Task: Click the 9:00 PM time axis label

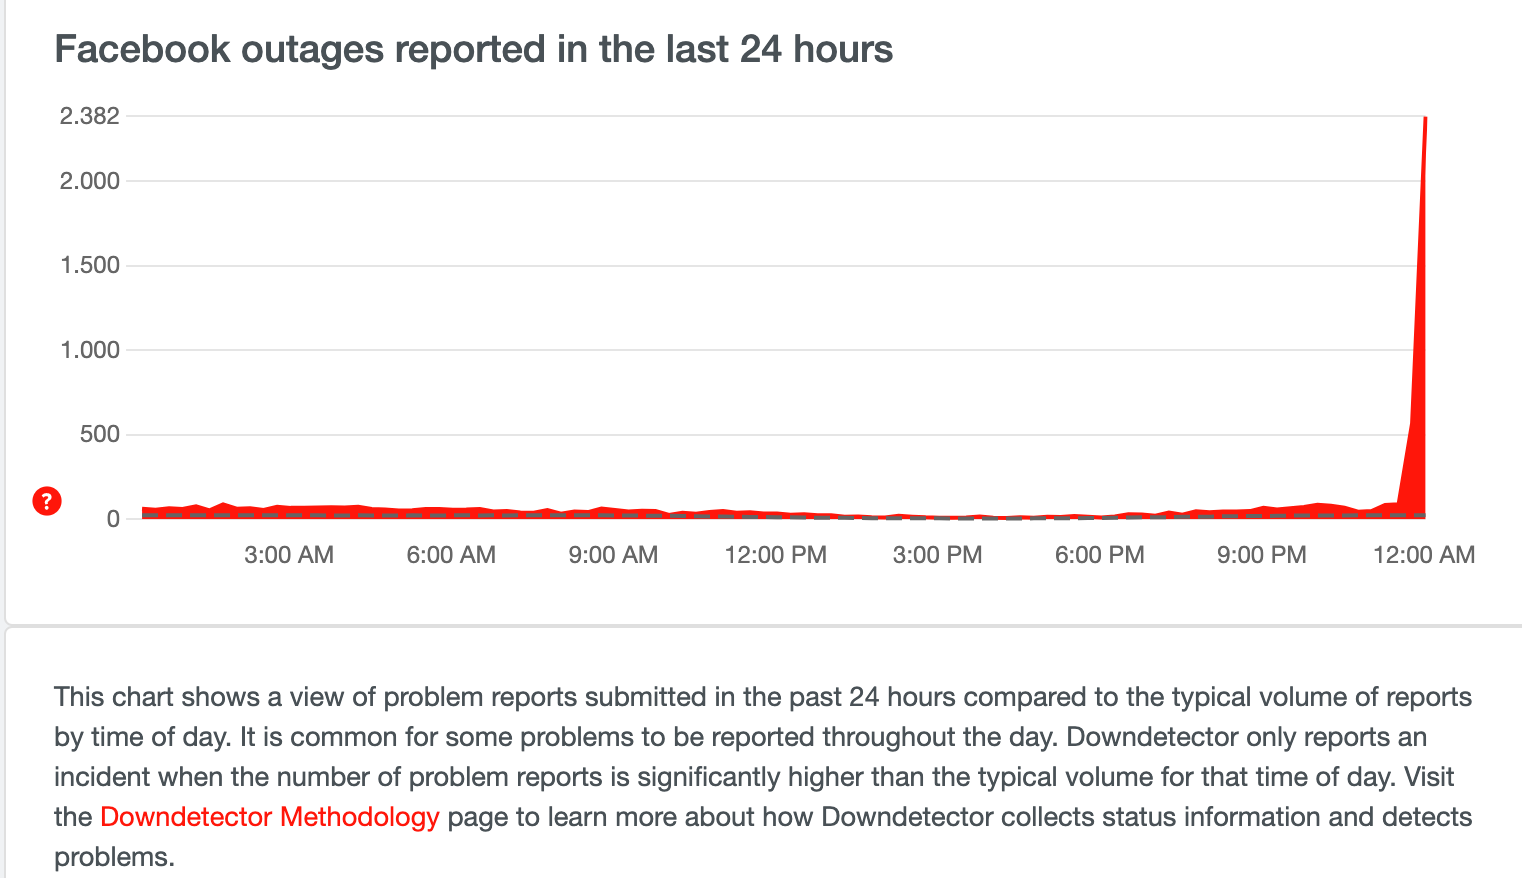Action: pyautogui.click(x=1262, y=555)
